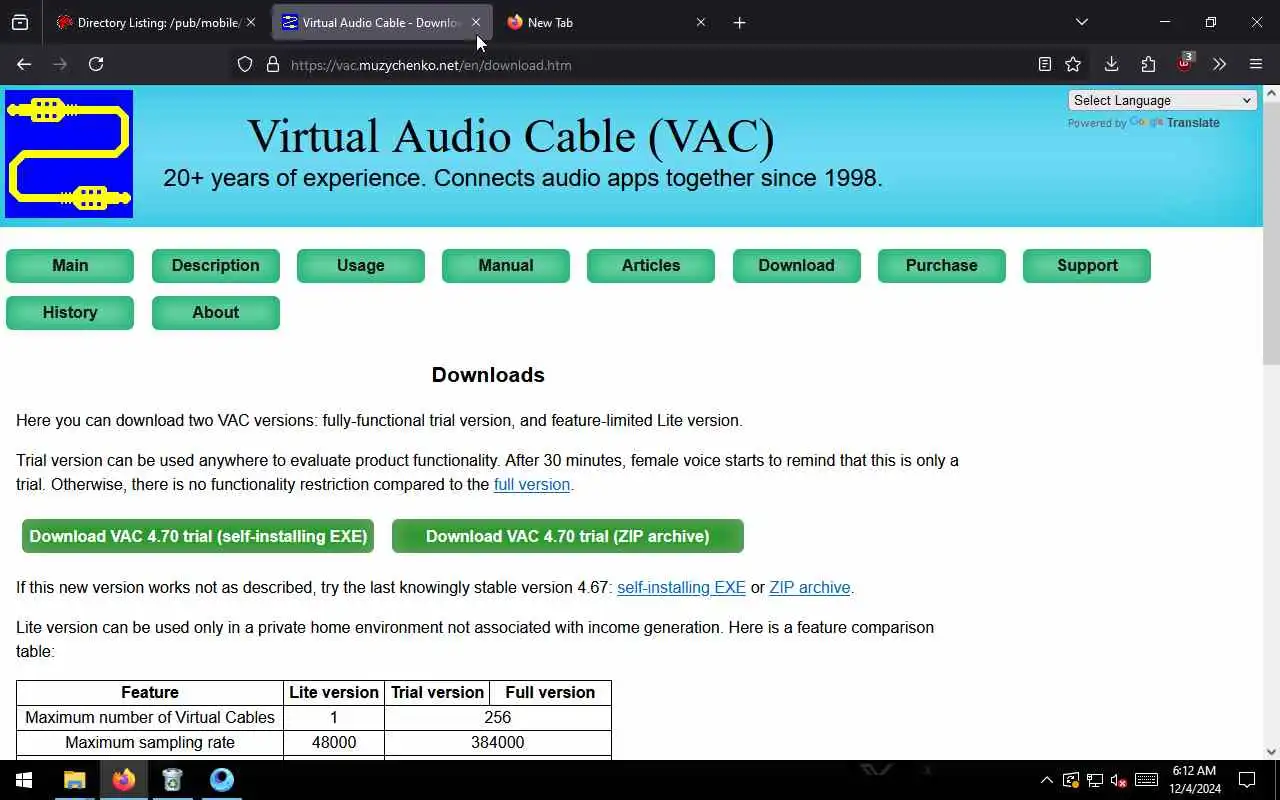Click the 'Downloads' heading text
This screenshot has height=800, width=1280.
488,375
